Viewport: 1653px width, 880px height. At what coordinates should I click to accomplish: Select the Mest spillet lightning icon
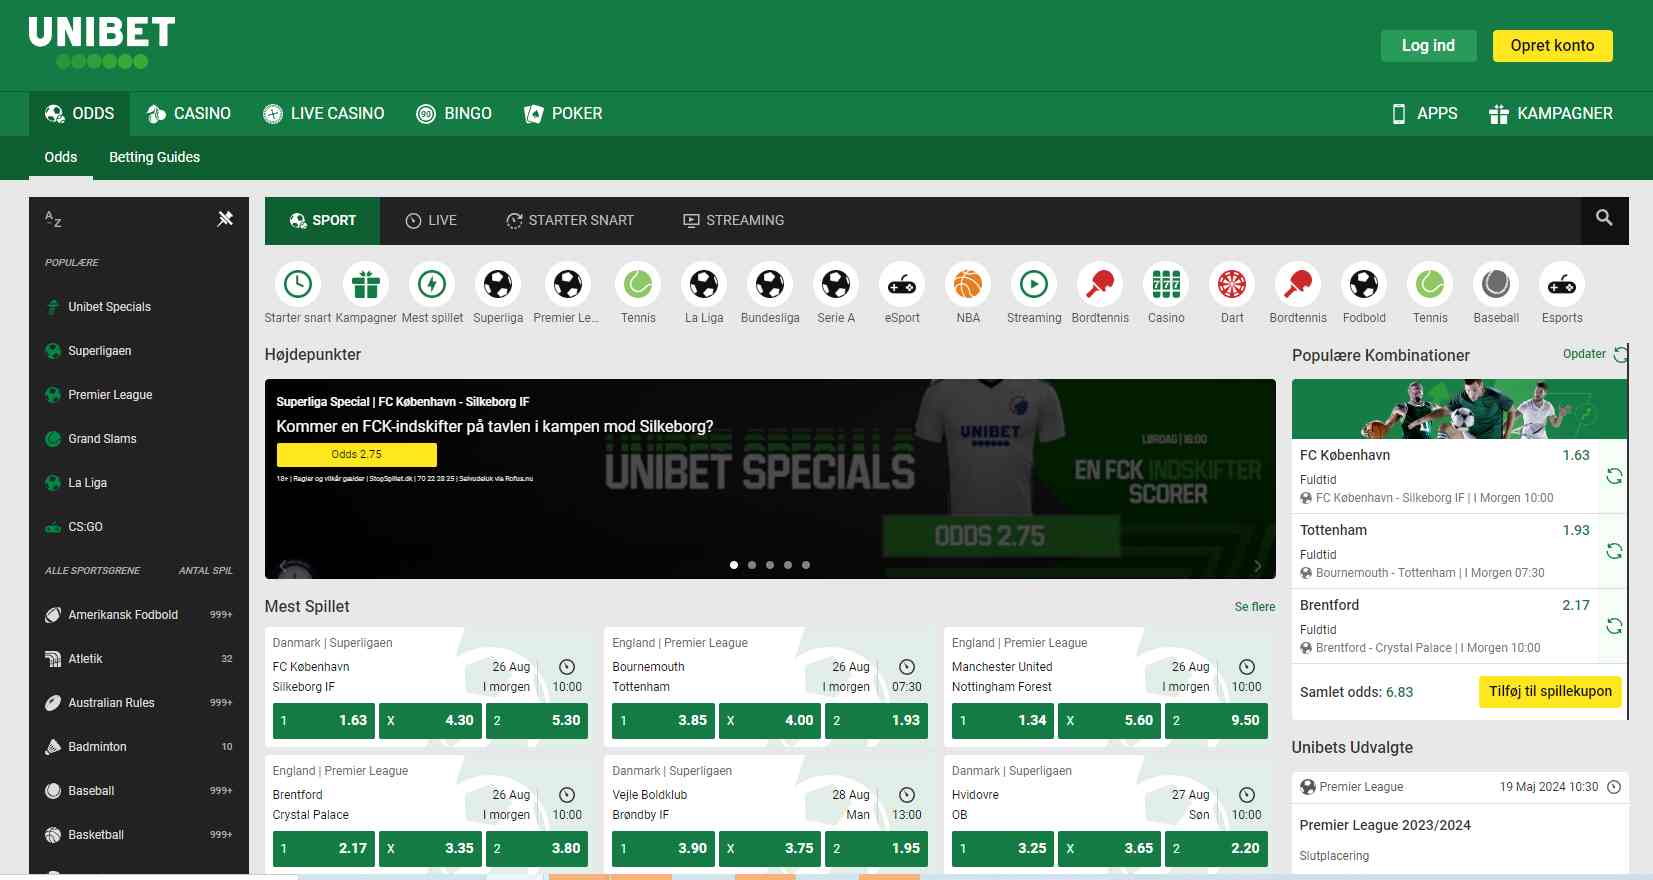pyautogui.click(x=432, y=284)
